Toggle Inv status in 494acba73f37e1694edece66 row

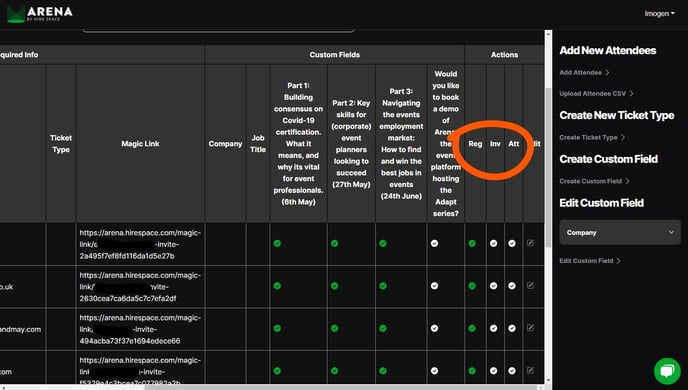pyautogui.click(x=493, y=328)
